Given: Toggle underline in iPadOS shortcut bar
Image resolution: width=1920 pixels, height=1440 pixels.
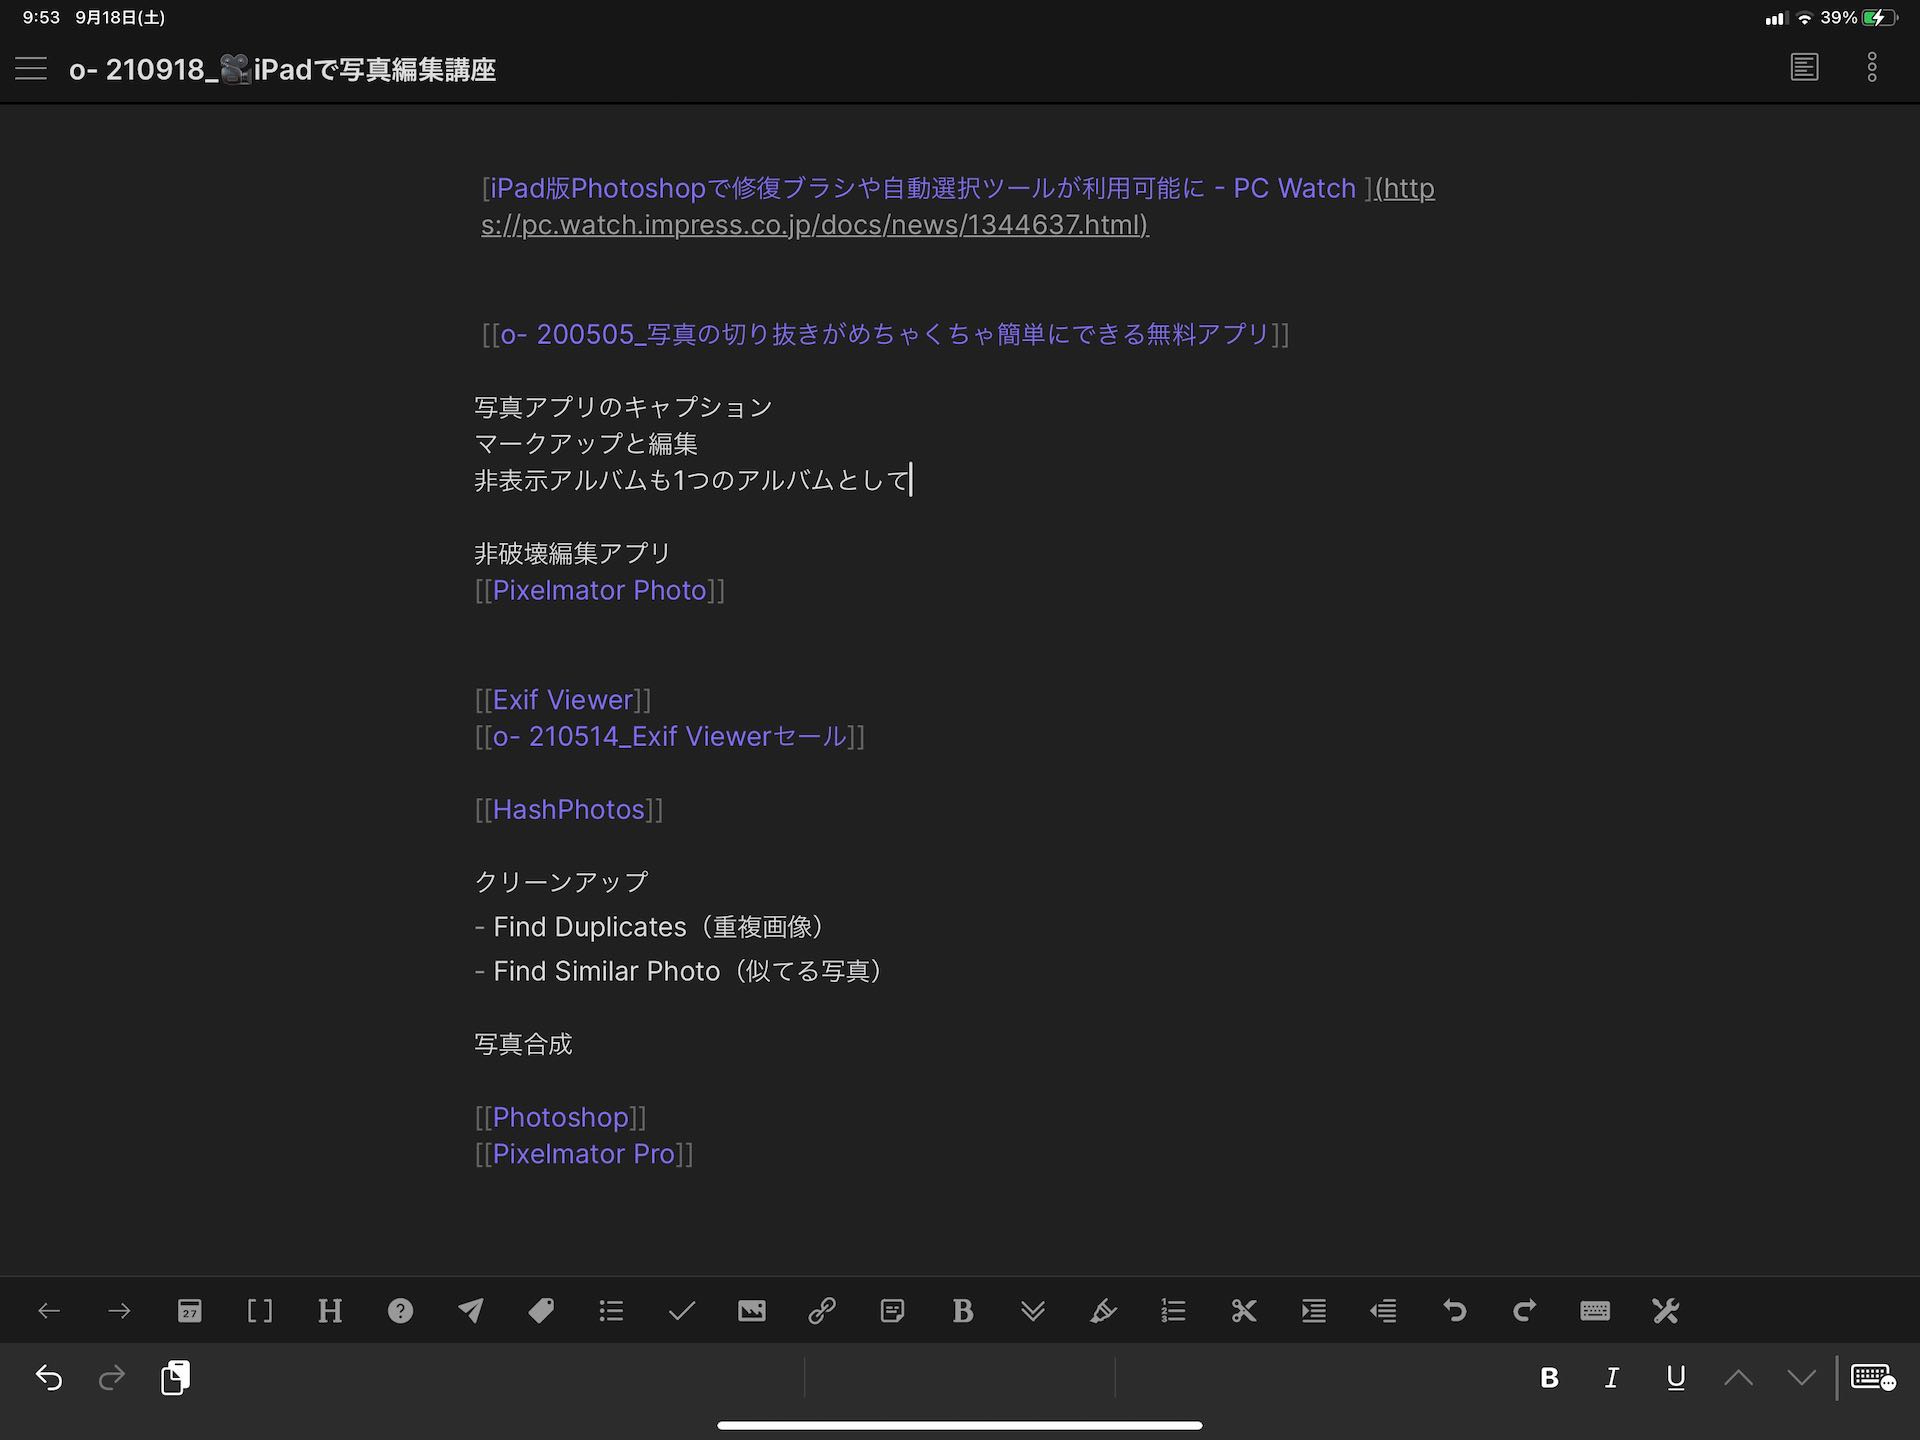Looking at the screenshot, I should 1676,1378.
